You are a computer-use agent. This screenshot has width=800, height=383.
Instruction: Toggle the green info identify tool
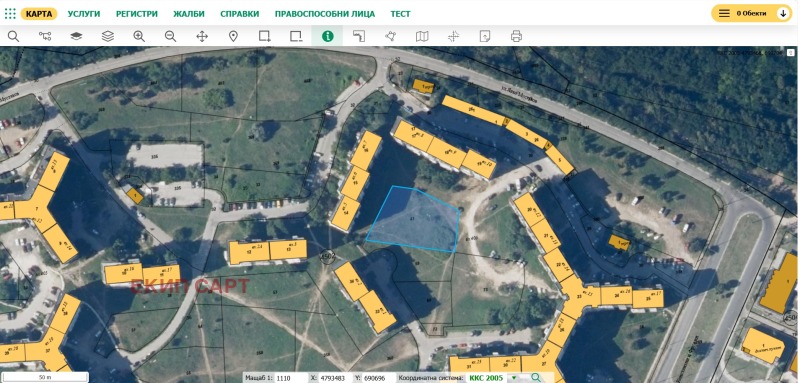tap(328, 36)
